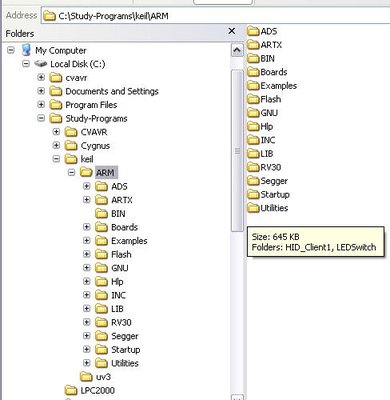
Task: Click the folder tree scroll up arrow
Action: tap(237, 50)
